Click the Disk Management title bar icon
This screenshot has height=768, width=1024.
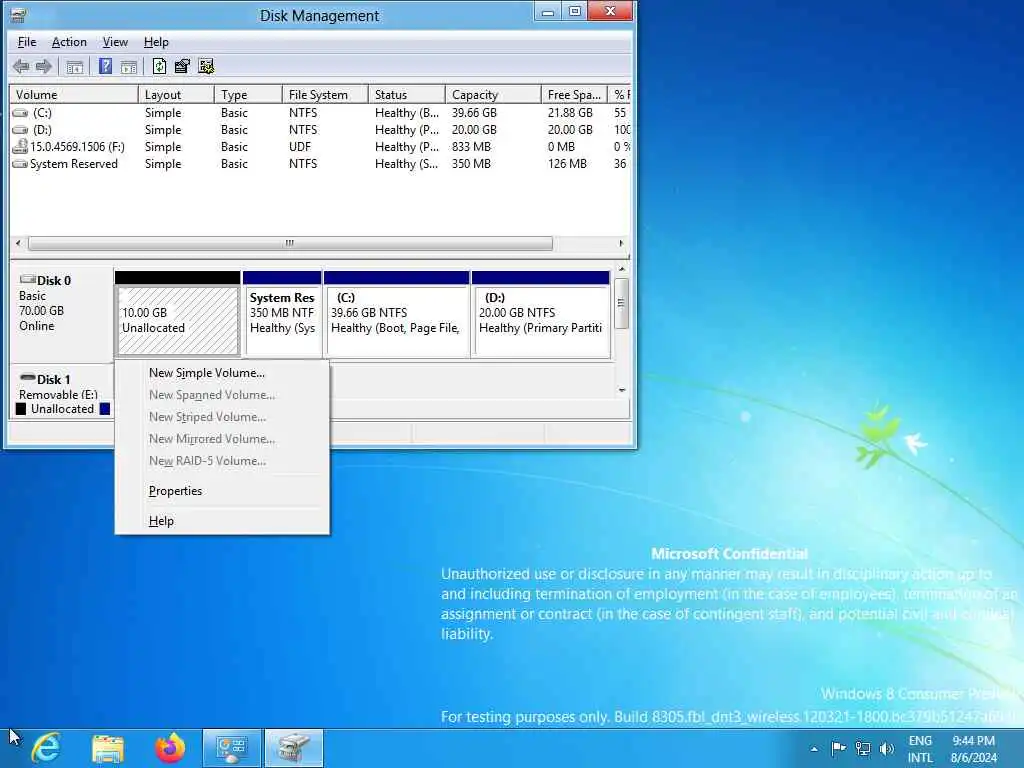(18, 14)
